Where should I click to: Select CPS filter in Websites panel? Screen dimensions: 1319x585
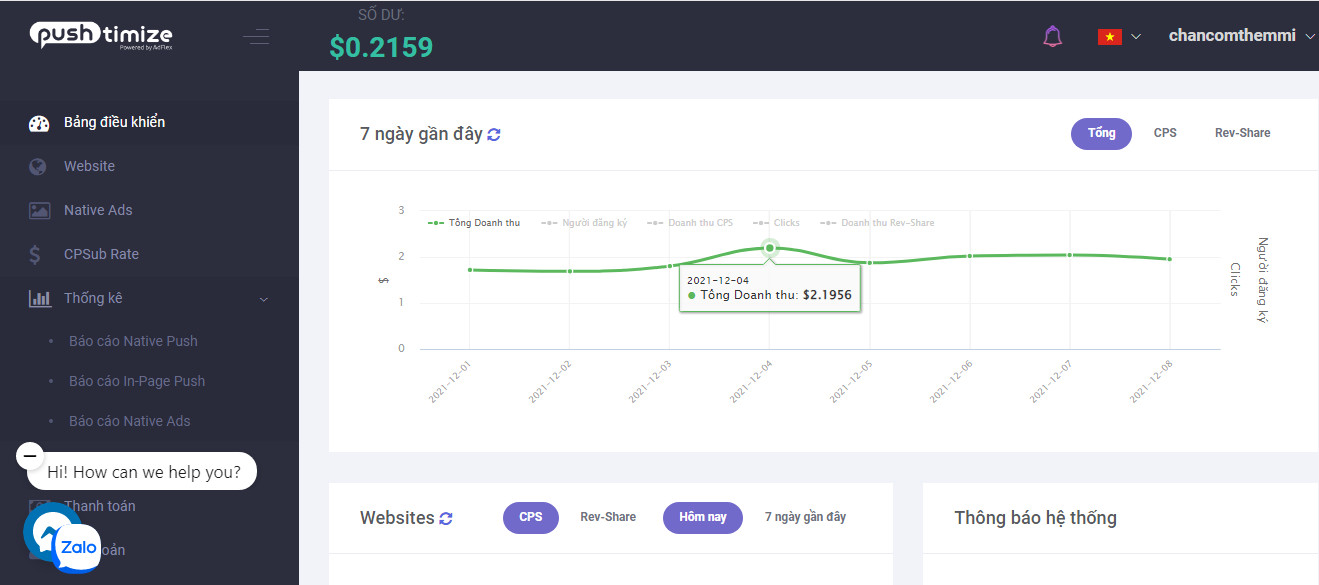tap(531, 517)
